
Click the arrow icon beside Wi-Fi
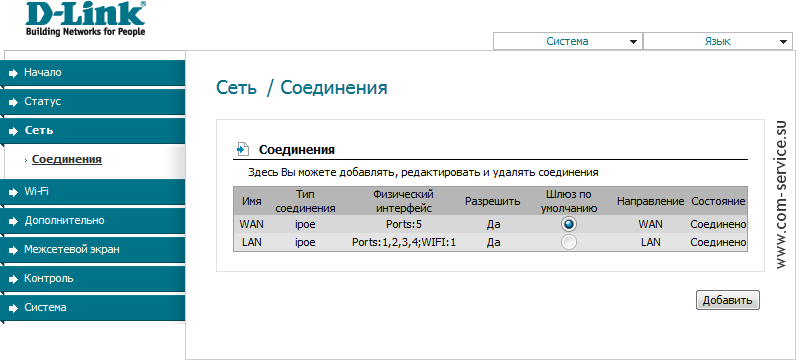click(x=14, y=192)
